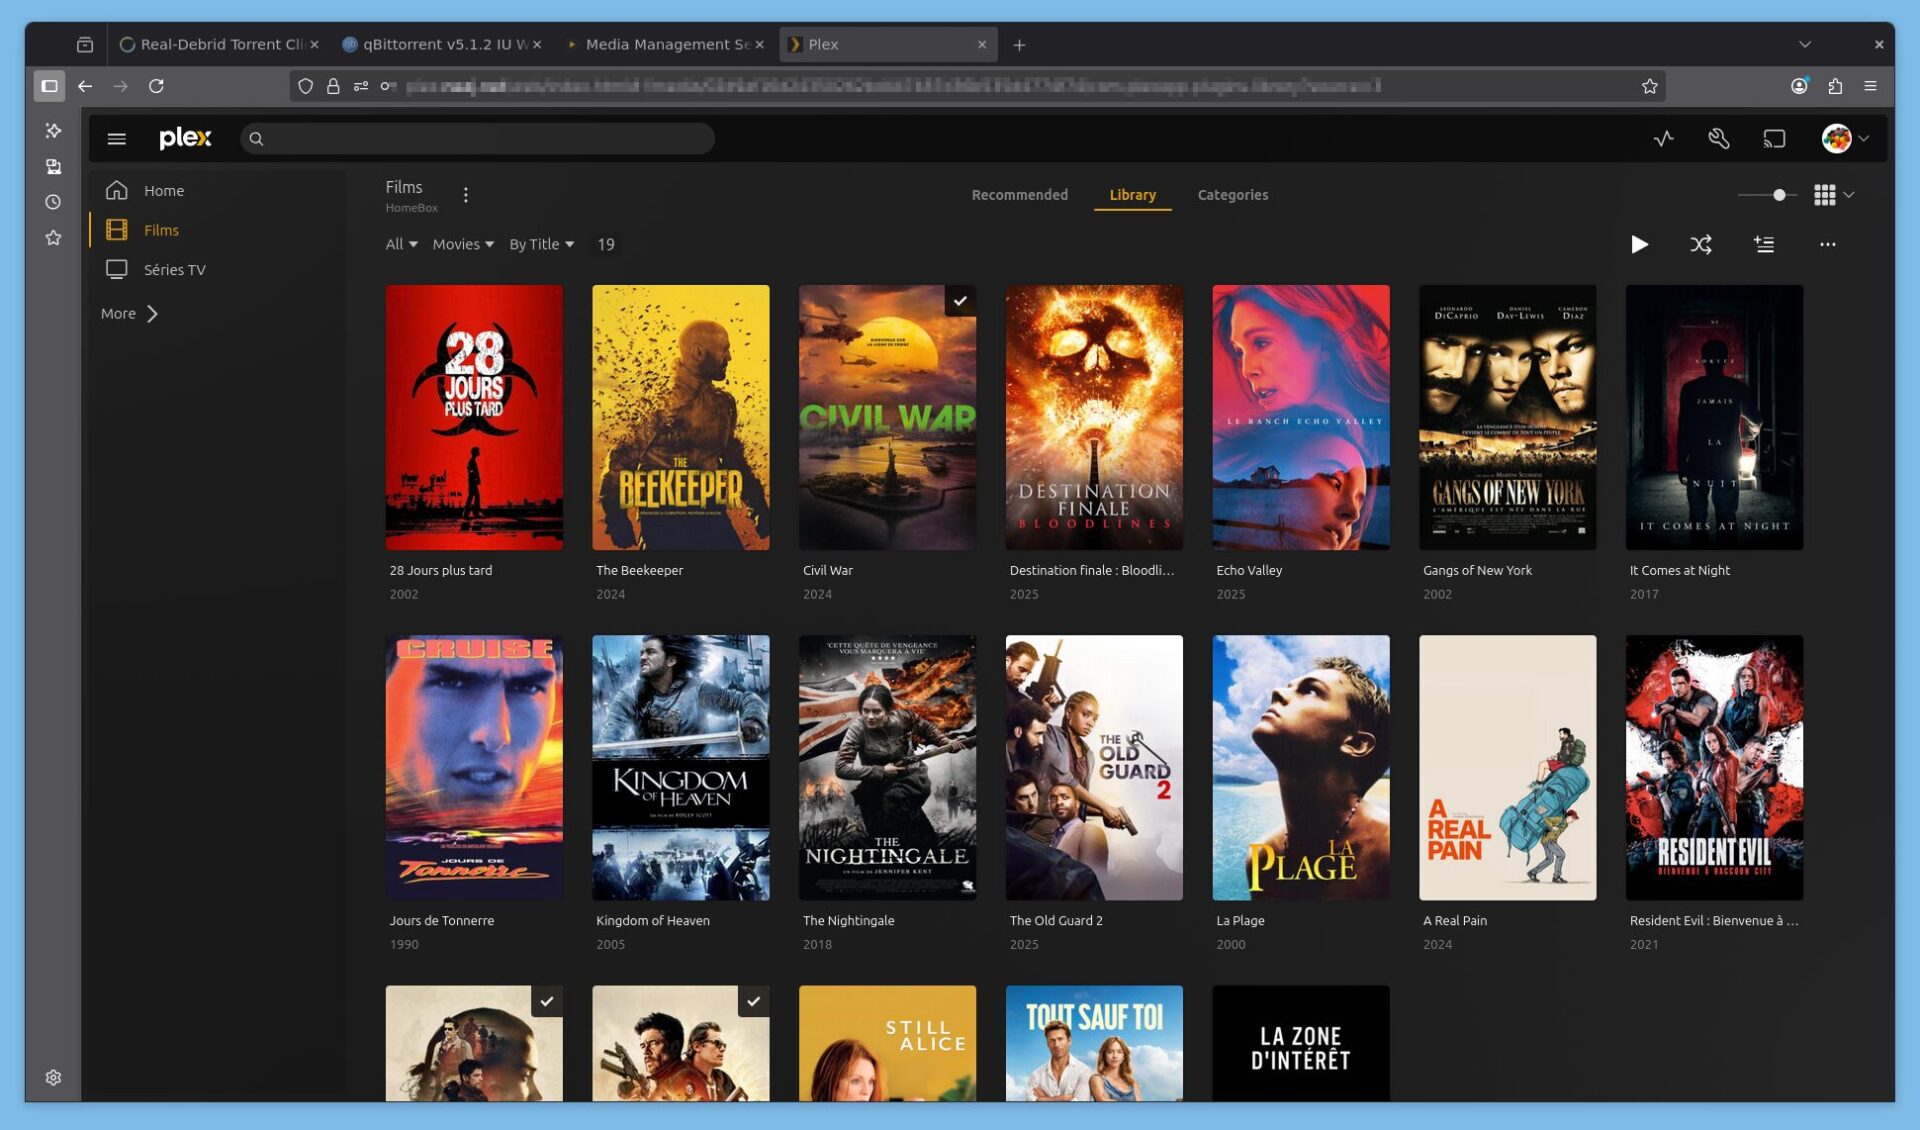This screenshot has width=1920, height=1130.
Task: Open a new browser tab
Action: click(x=1019, y=45)
